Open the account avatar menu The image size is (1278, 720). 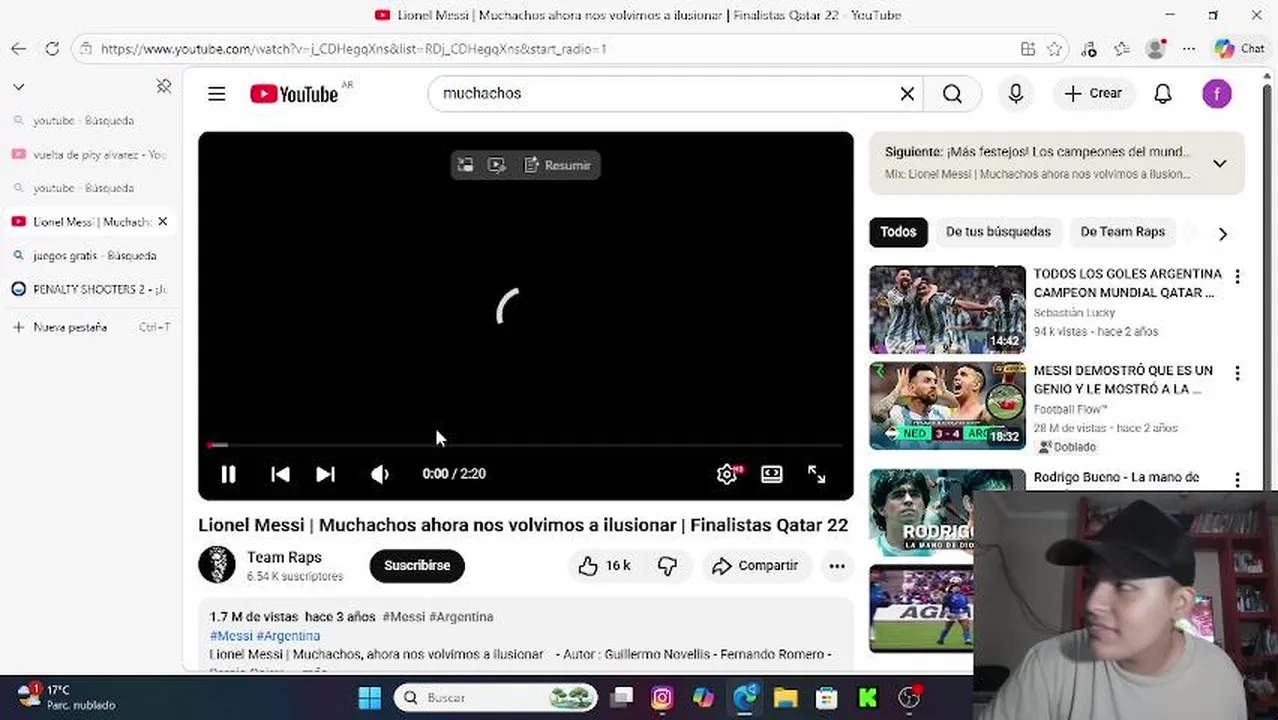pyautogui.click(x=1217, y=94)
